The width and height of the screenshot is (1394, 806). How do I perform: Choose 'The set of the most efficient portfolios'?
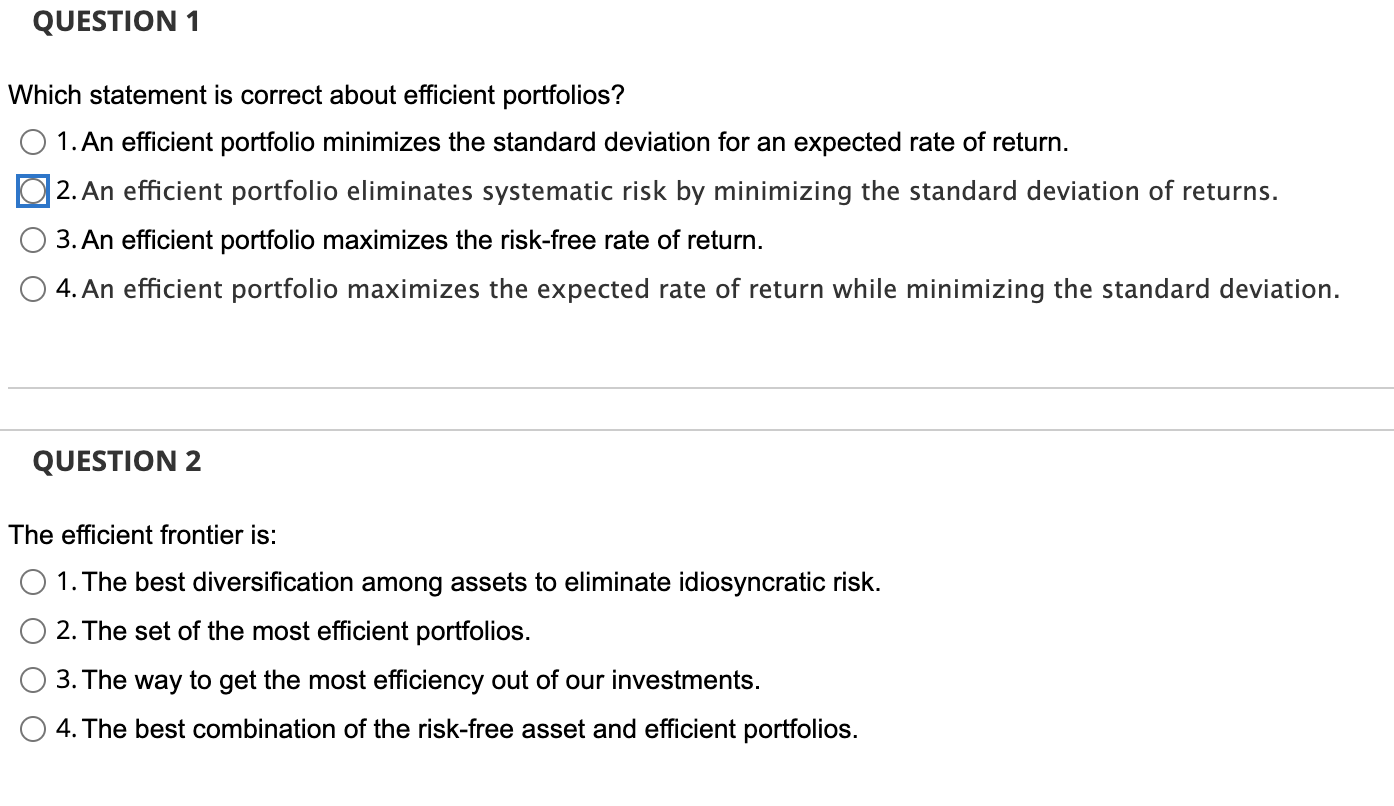point(33,630)
